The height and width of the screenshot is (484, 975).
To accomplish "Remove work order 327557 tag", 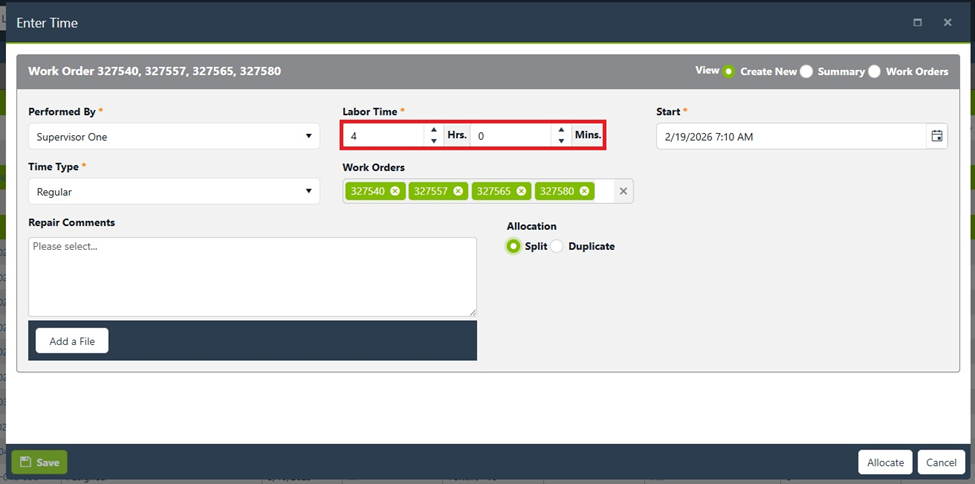I will tap(458, 191).
